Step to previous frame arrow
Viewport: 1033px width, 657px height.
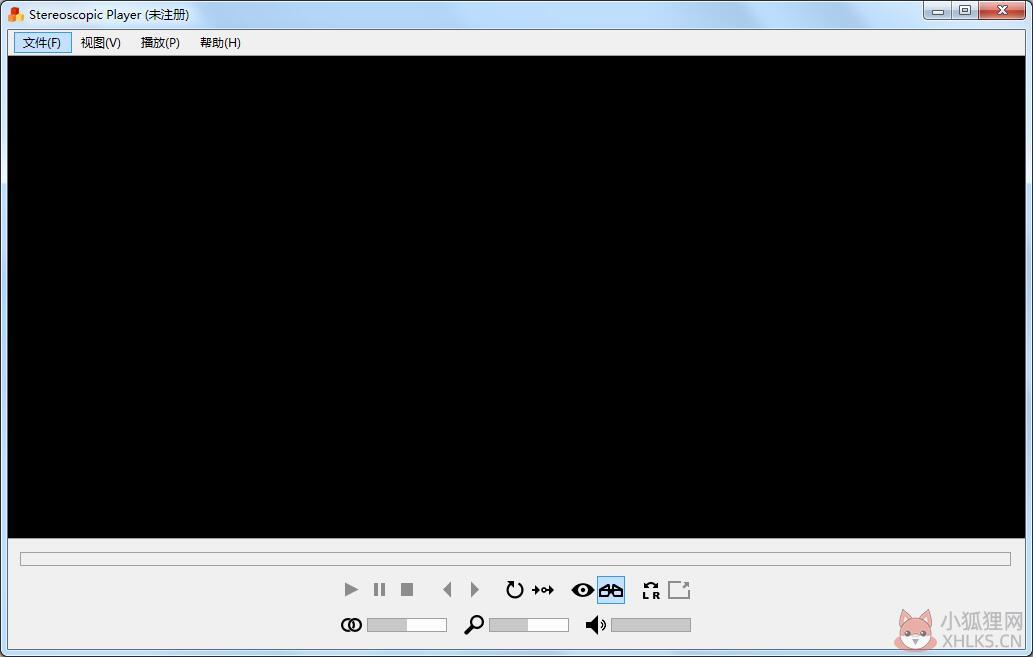pyautogui.click(x=447, y=589)
